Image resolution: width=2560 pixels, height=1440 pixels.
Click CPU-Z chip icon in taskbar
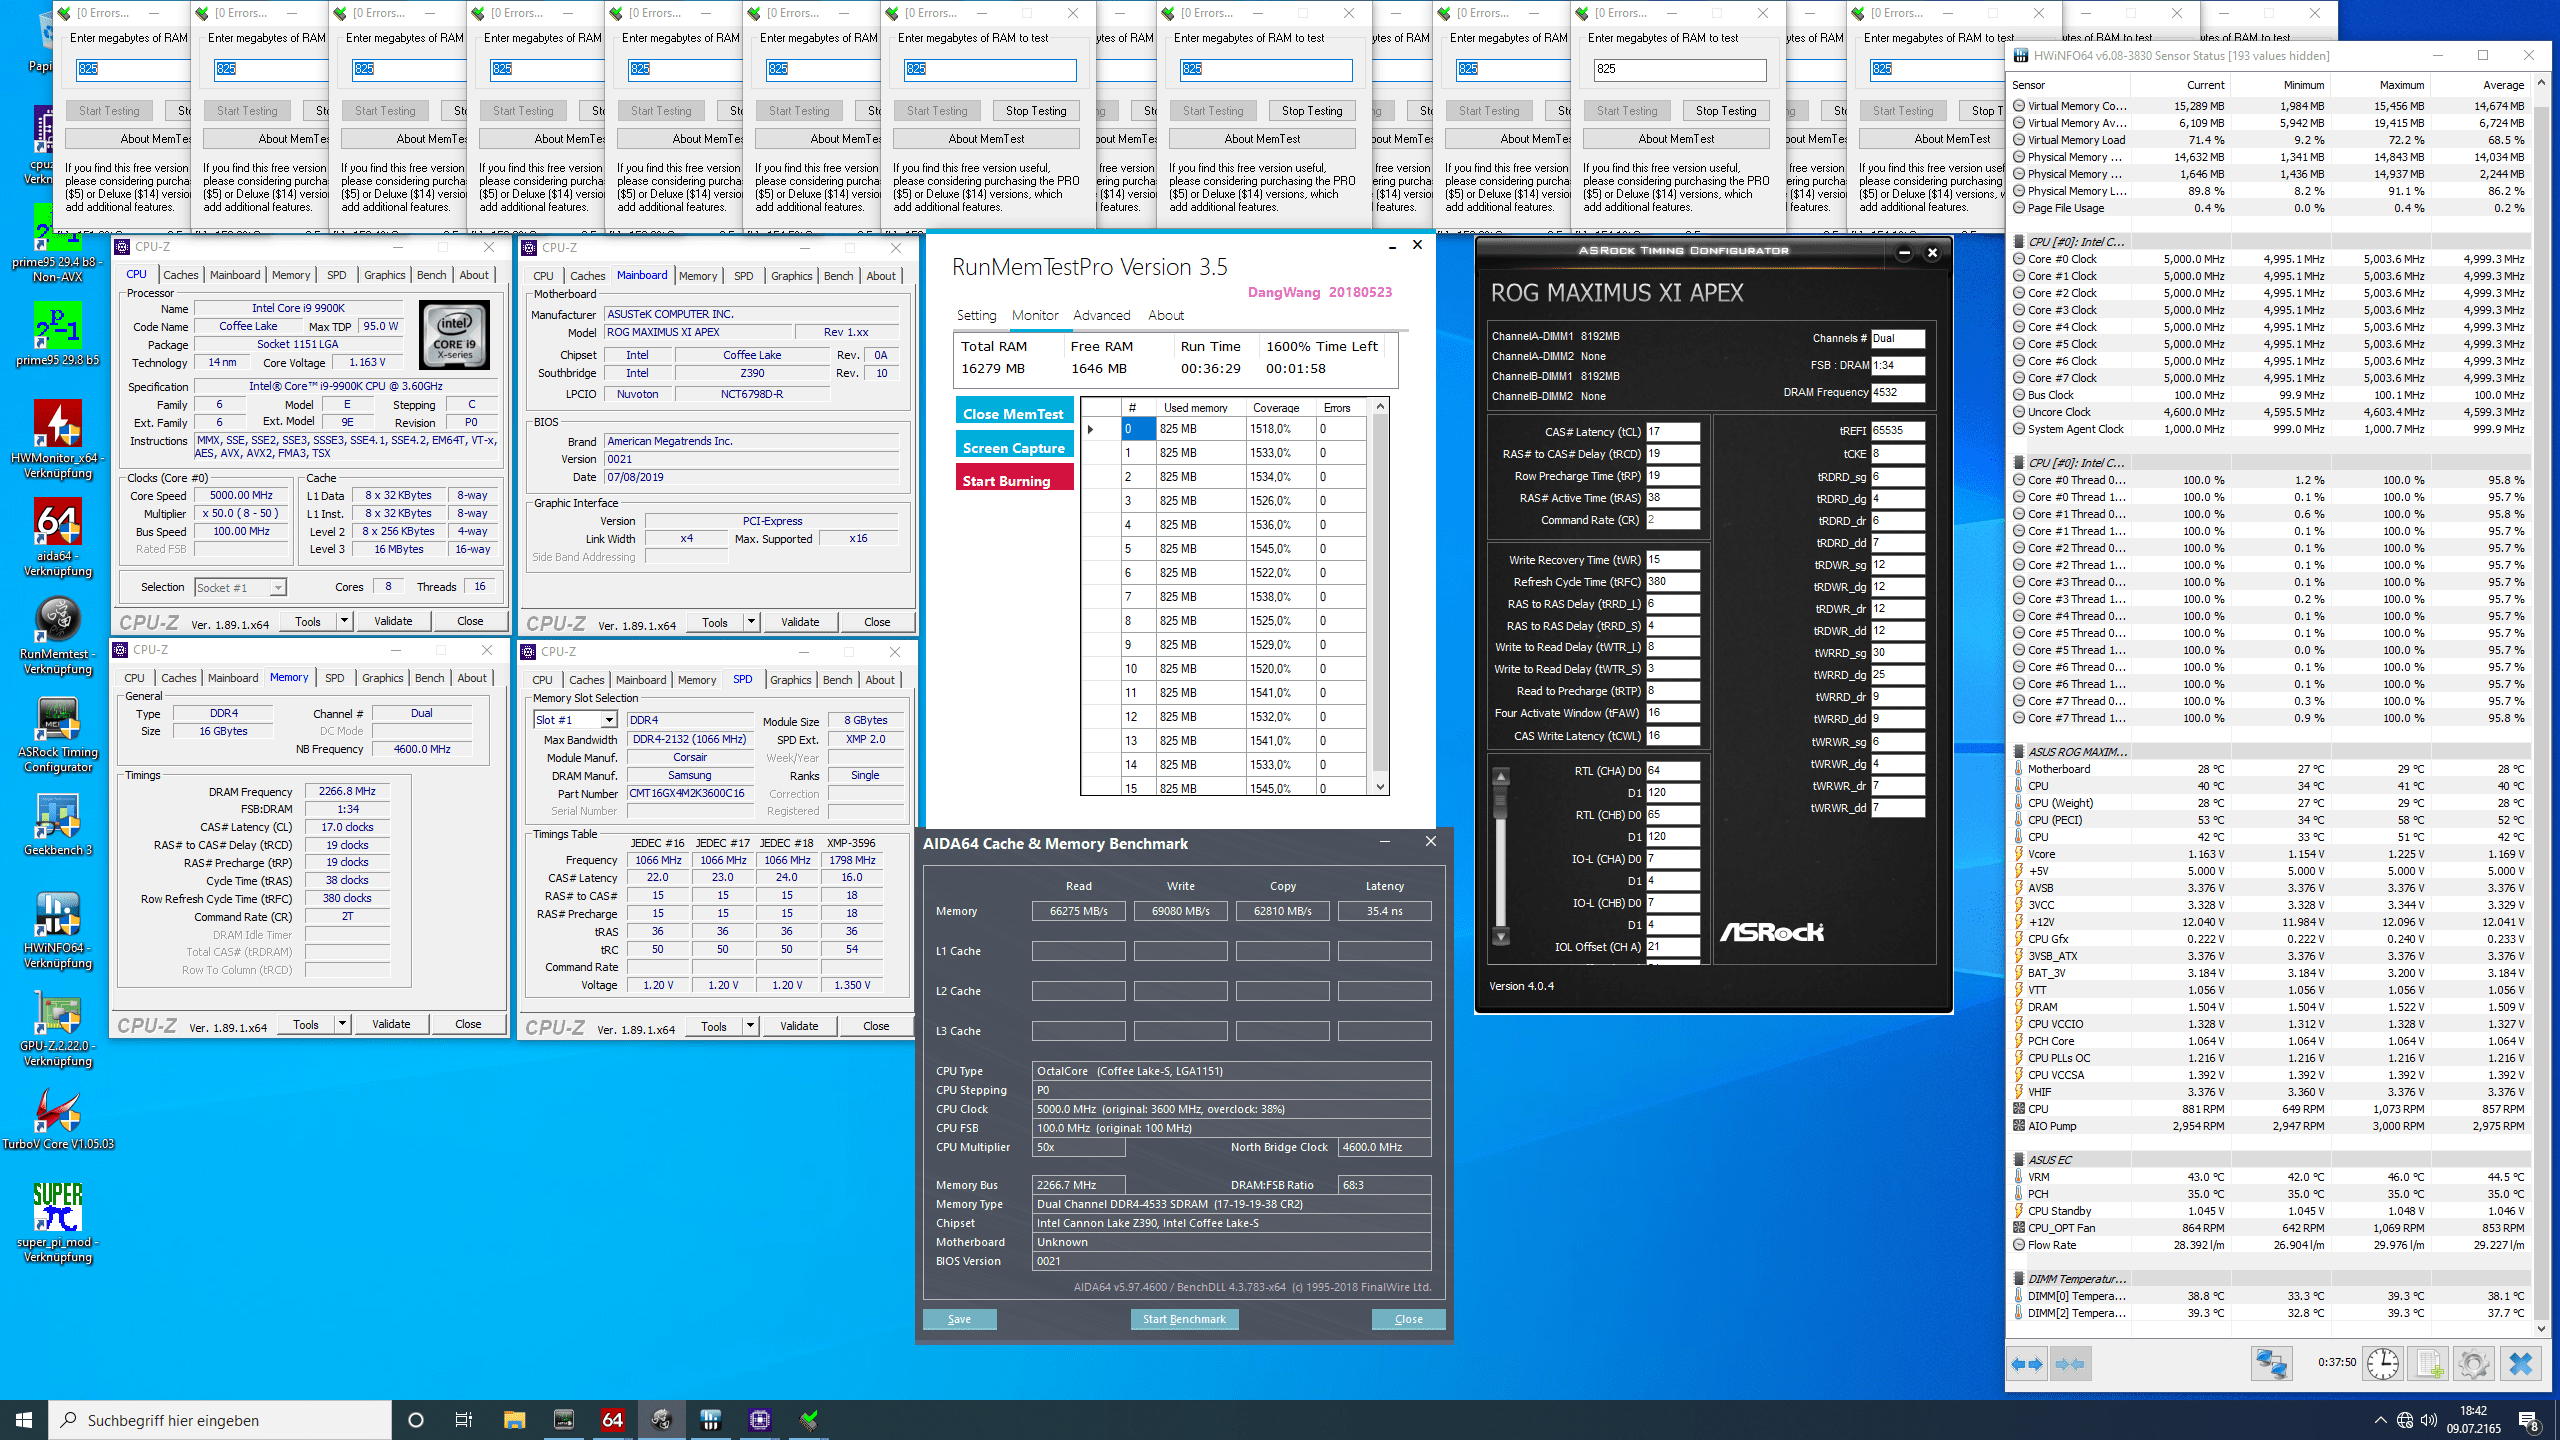click(x=760, y=1419)
